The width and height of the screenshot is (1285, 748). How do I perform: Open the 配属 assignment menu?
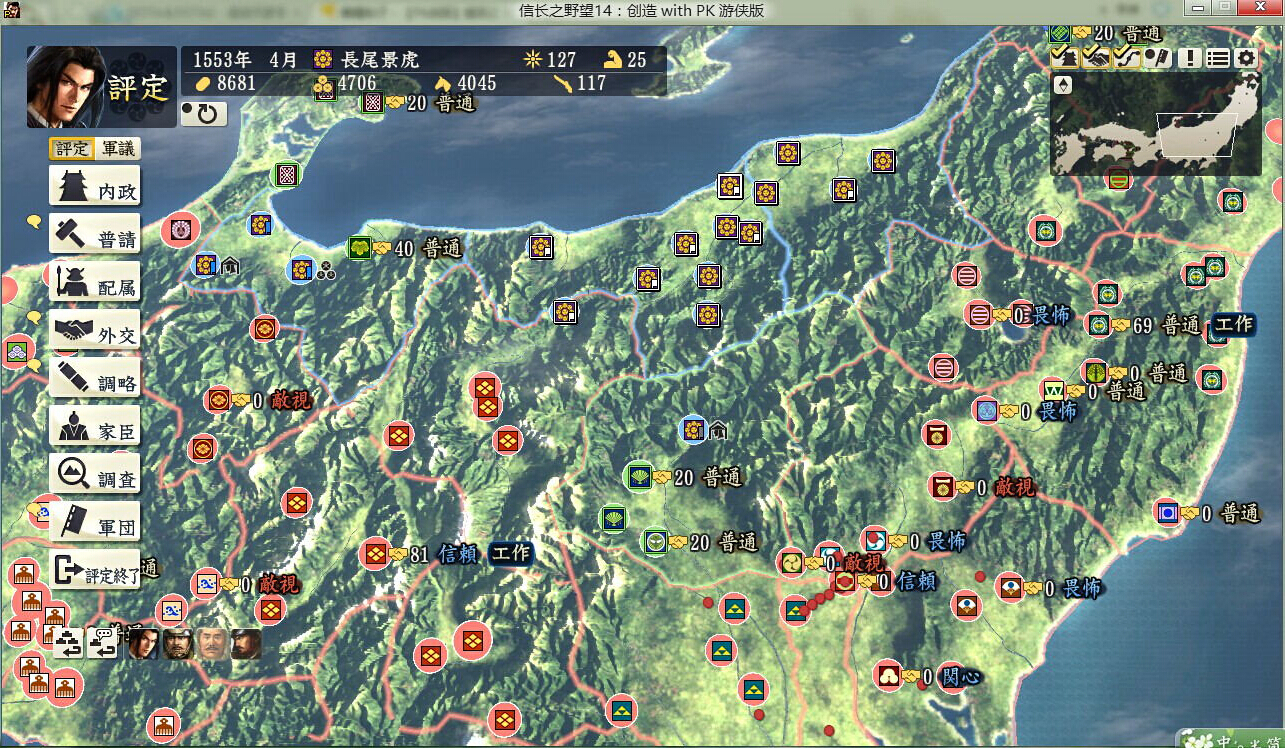coord(95,283)
